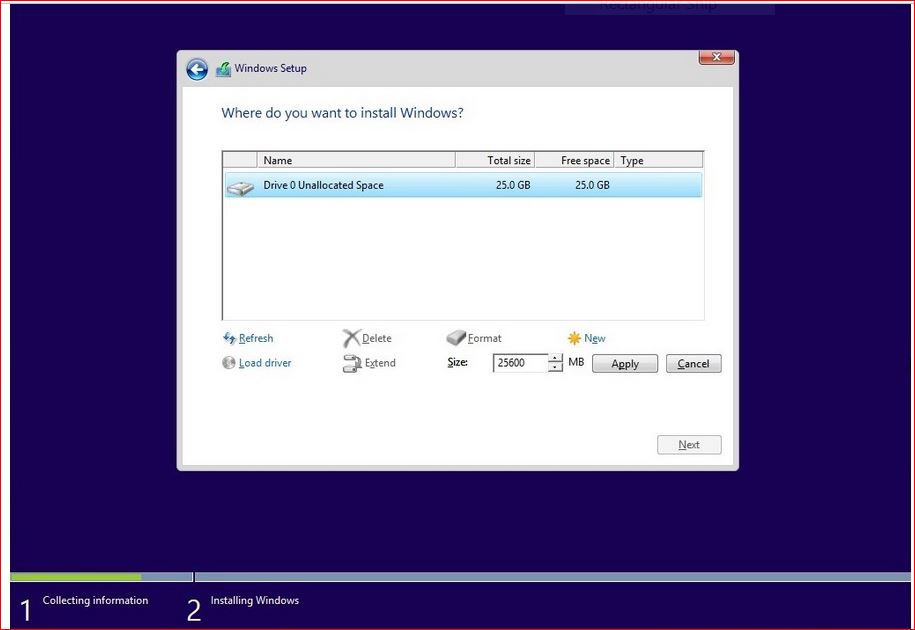Sort by the Type column header
The image size is (915, 630).
point(658,160)
